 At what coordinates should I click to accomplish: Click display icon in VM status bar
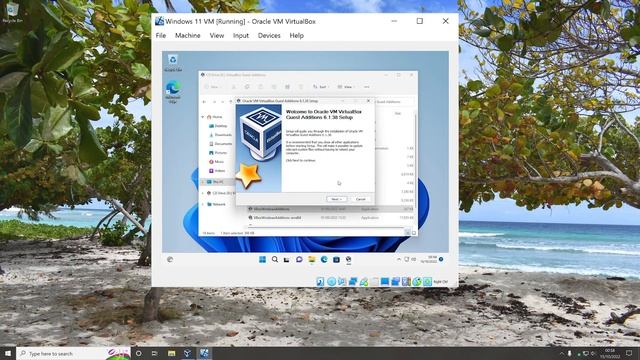(385, 282)
